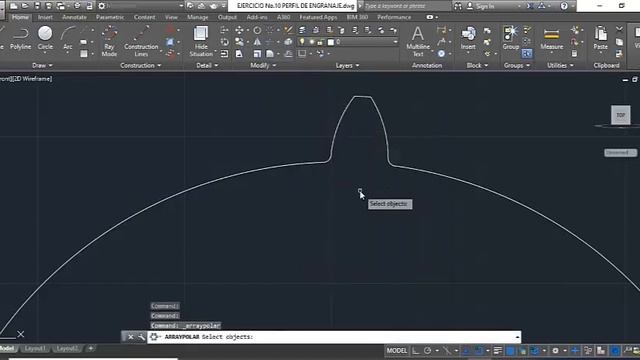Toggle ortho mode in status bar
This screenshot has height=360, width=640.
click(x=416, y=351)
